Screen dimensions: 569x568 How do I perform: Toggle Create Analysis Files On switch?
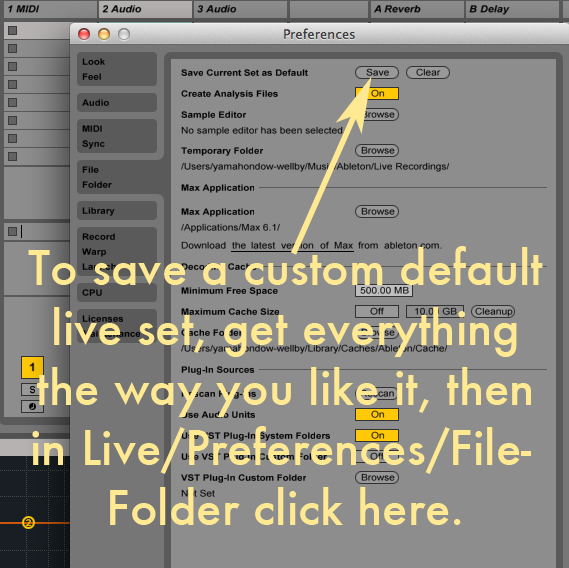(377, 93)
